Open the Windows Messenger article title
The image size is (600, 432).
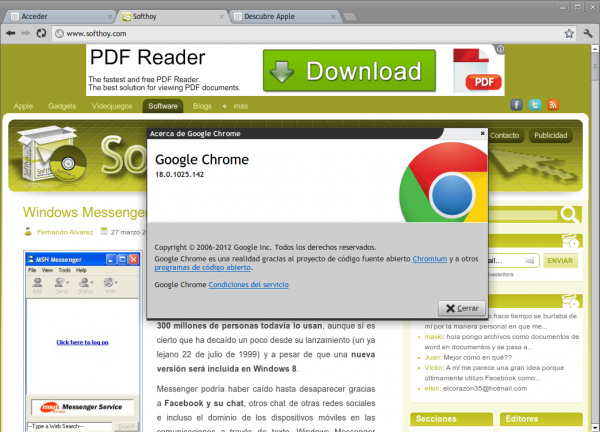[85, 212]
